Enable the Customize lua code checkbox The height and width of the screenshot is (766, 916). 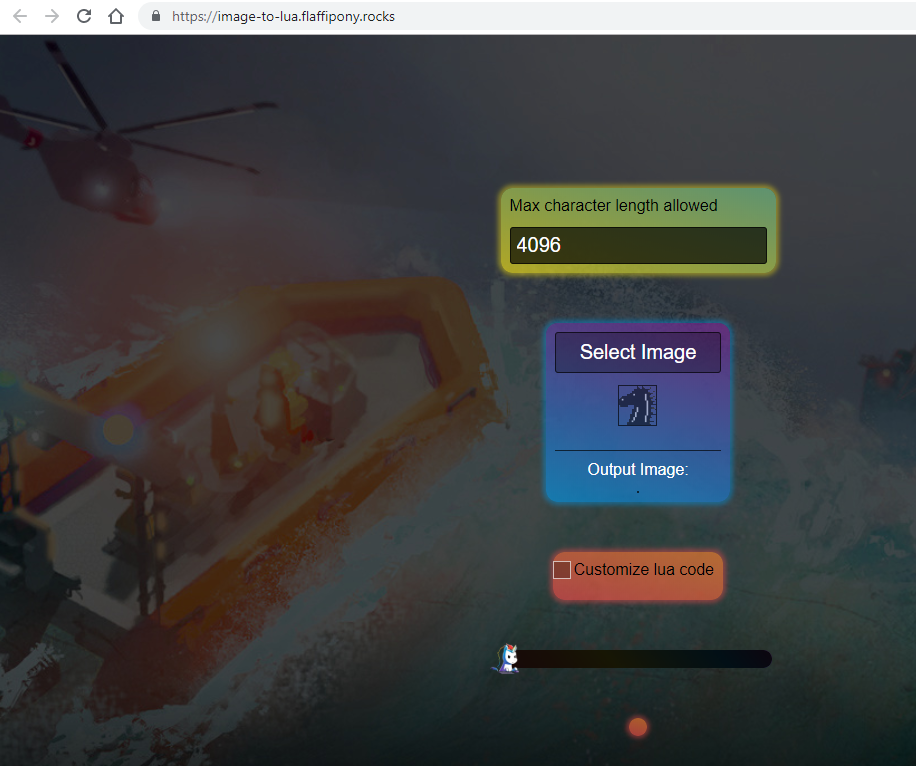(561, 570)
